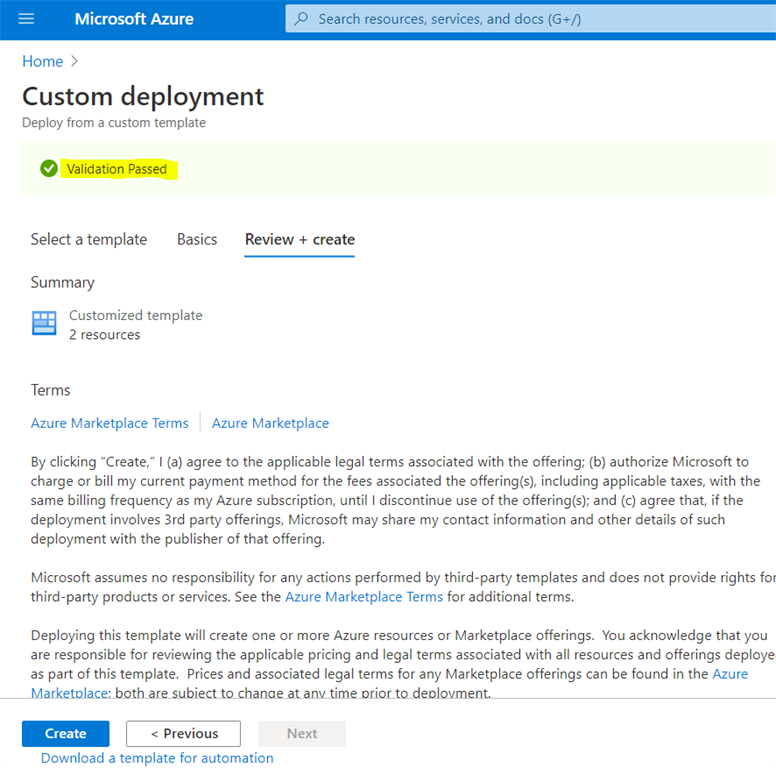Open Azure Marketplace Terms link under Terms

109,423
